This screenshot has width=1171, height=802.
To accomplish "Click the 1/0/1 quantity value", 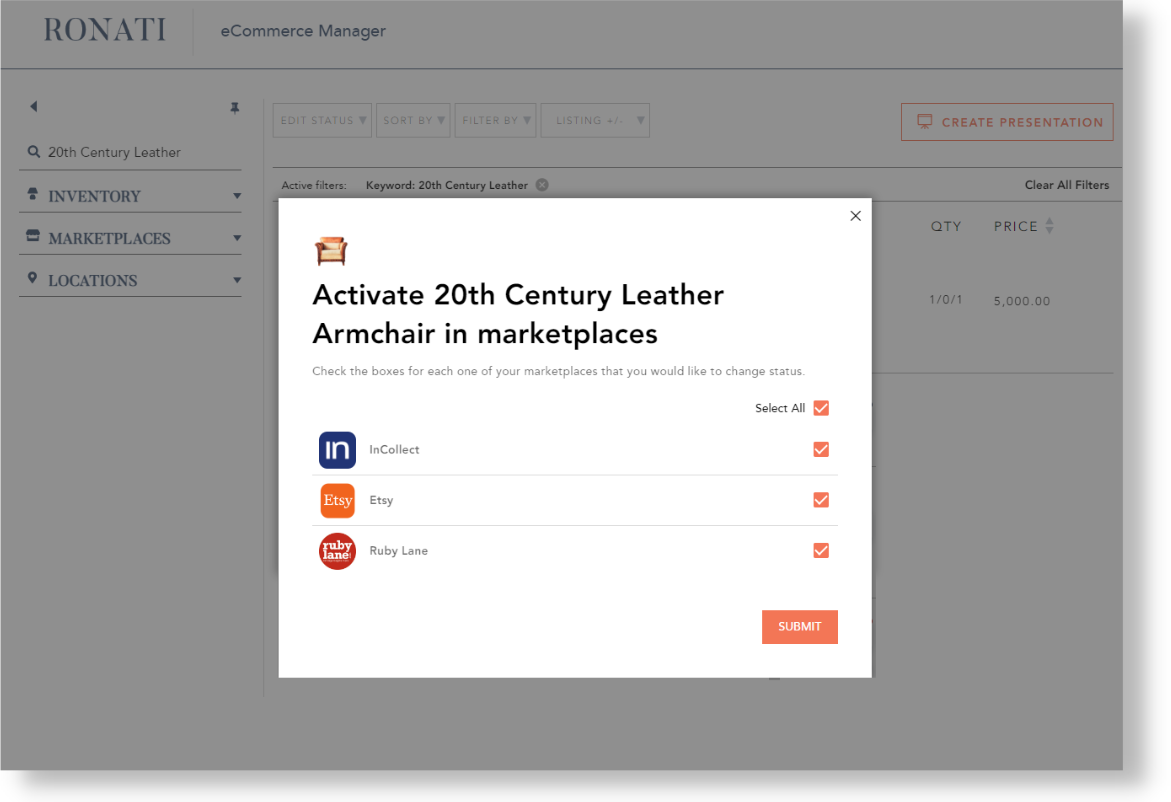I will (x=945, y=299).
